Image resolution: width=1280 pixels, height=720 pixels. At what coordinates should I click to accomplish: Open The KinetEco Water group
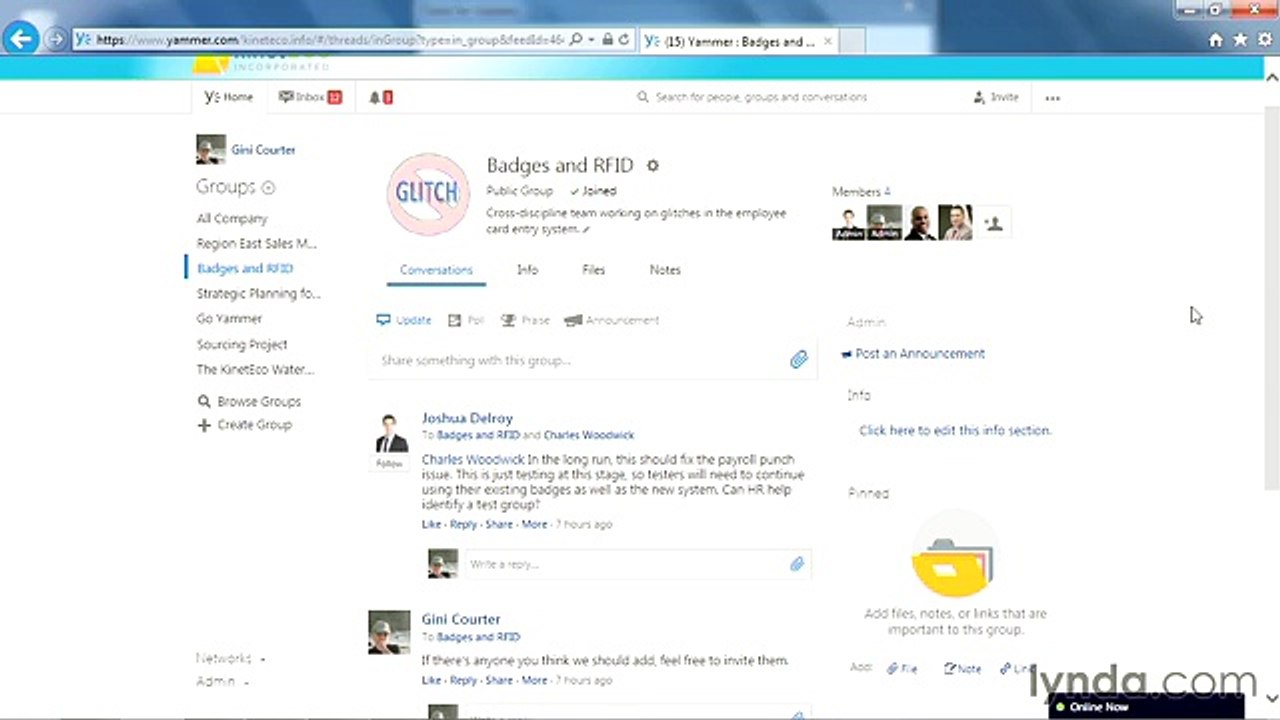[255, 369]
